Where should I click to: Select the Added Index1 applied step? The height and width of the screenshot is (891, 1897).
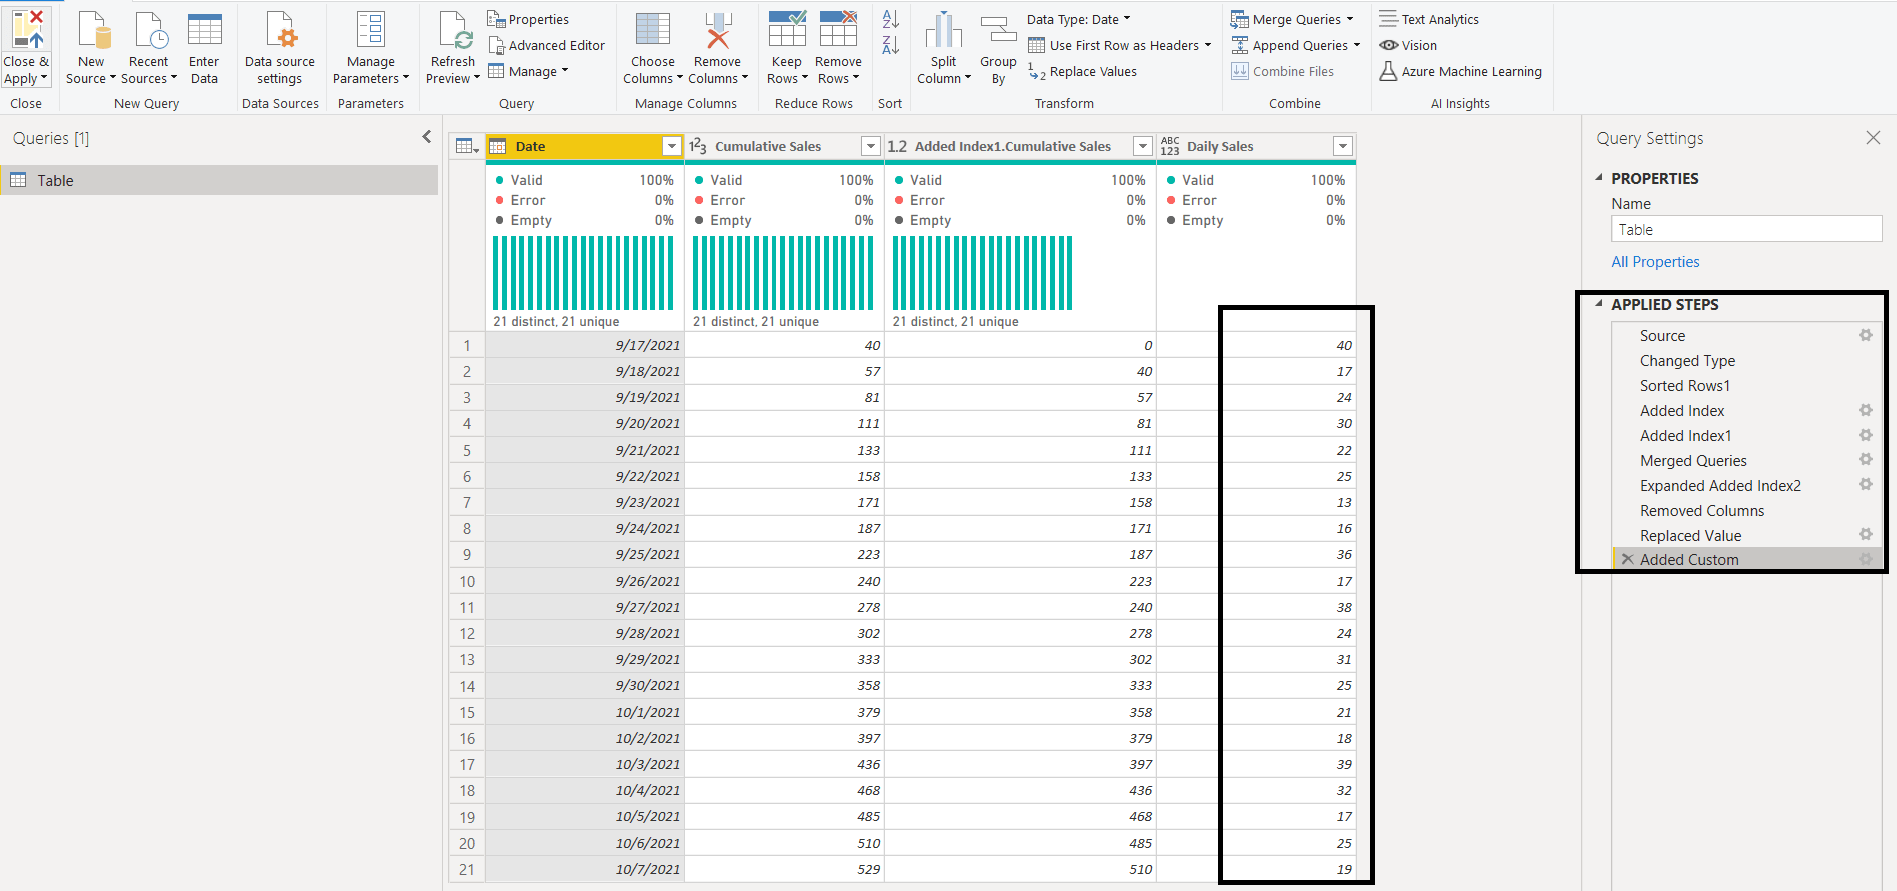point(1685,435)
